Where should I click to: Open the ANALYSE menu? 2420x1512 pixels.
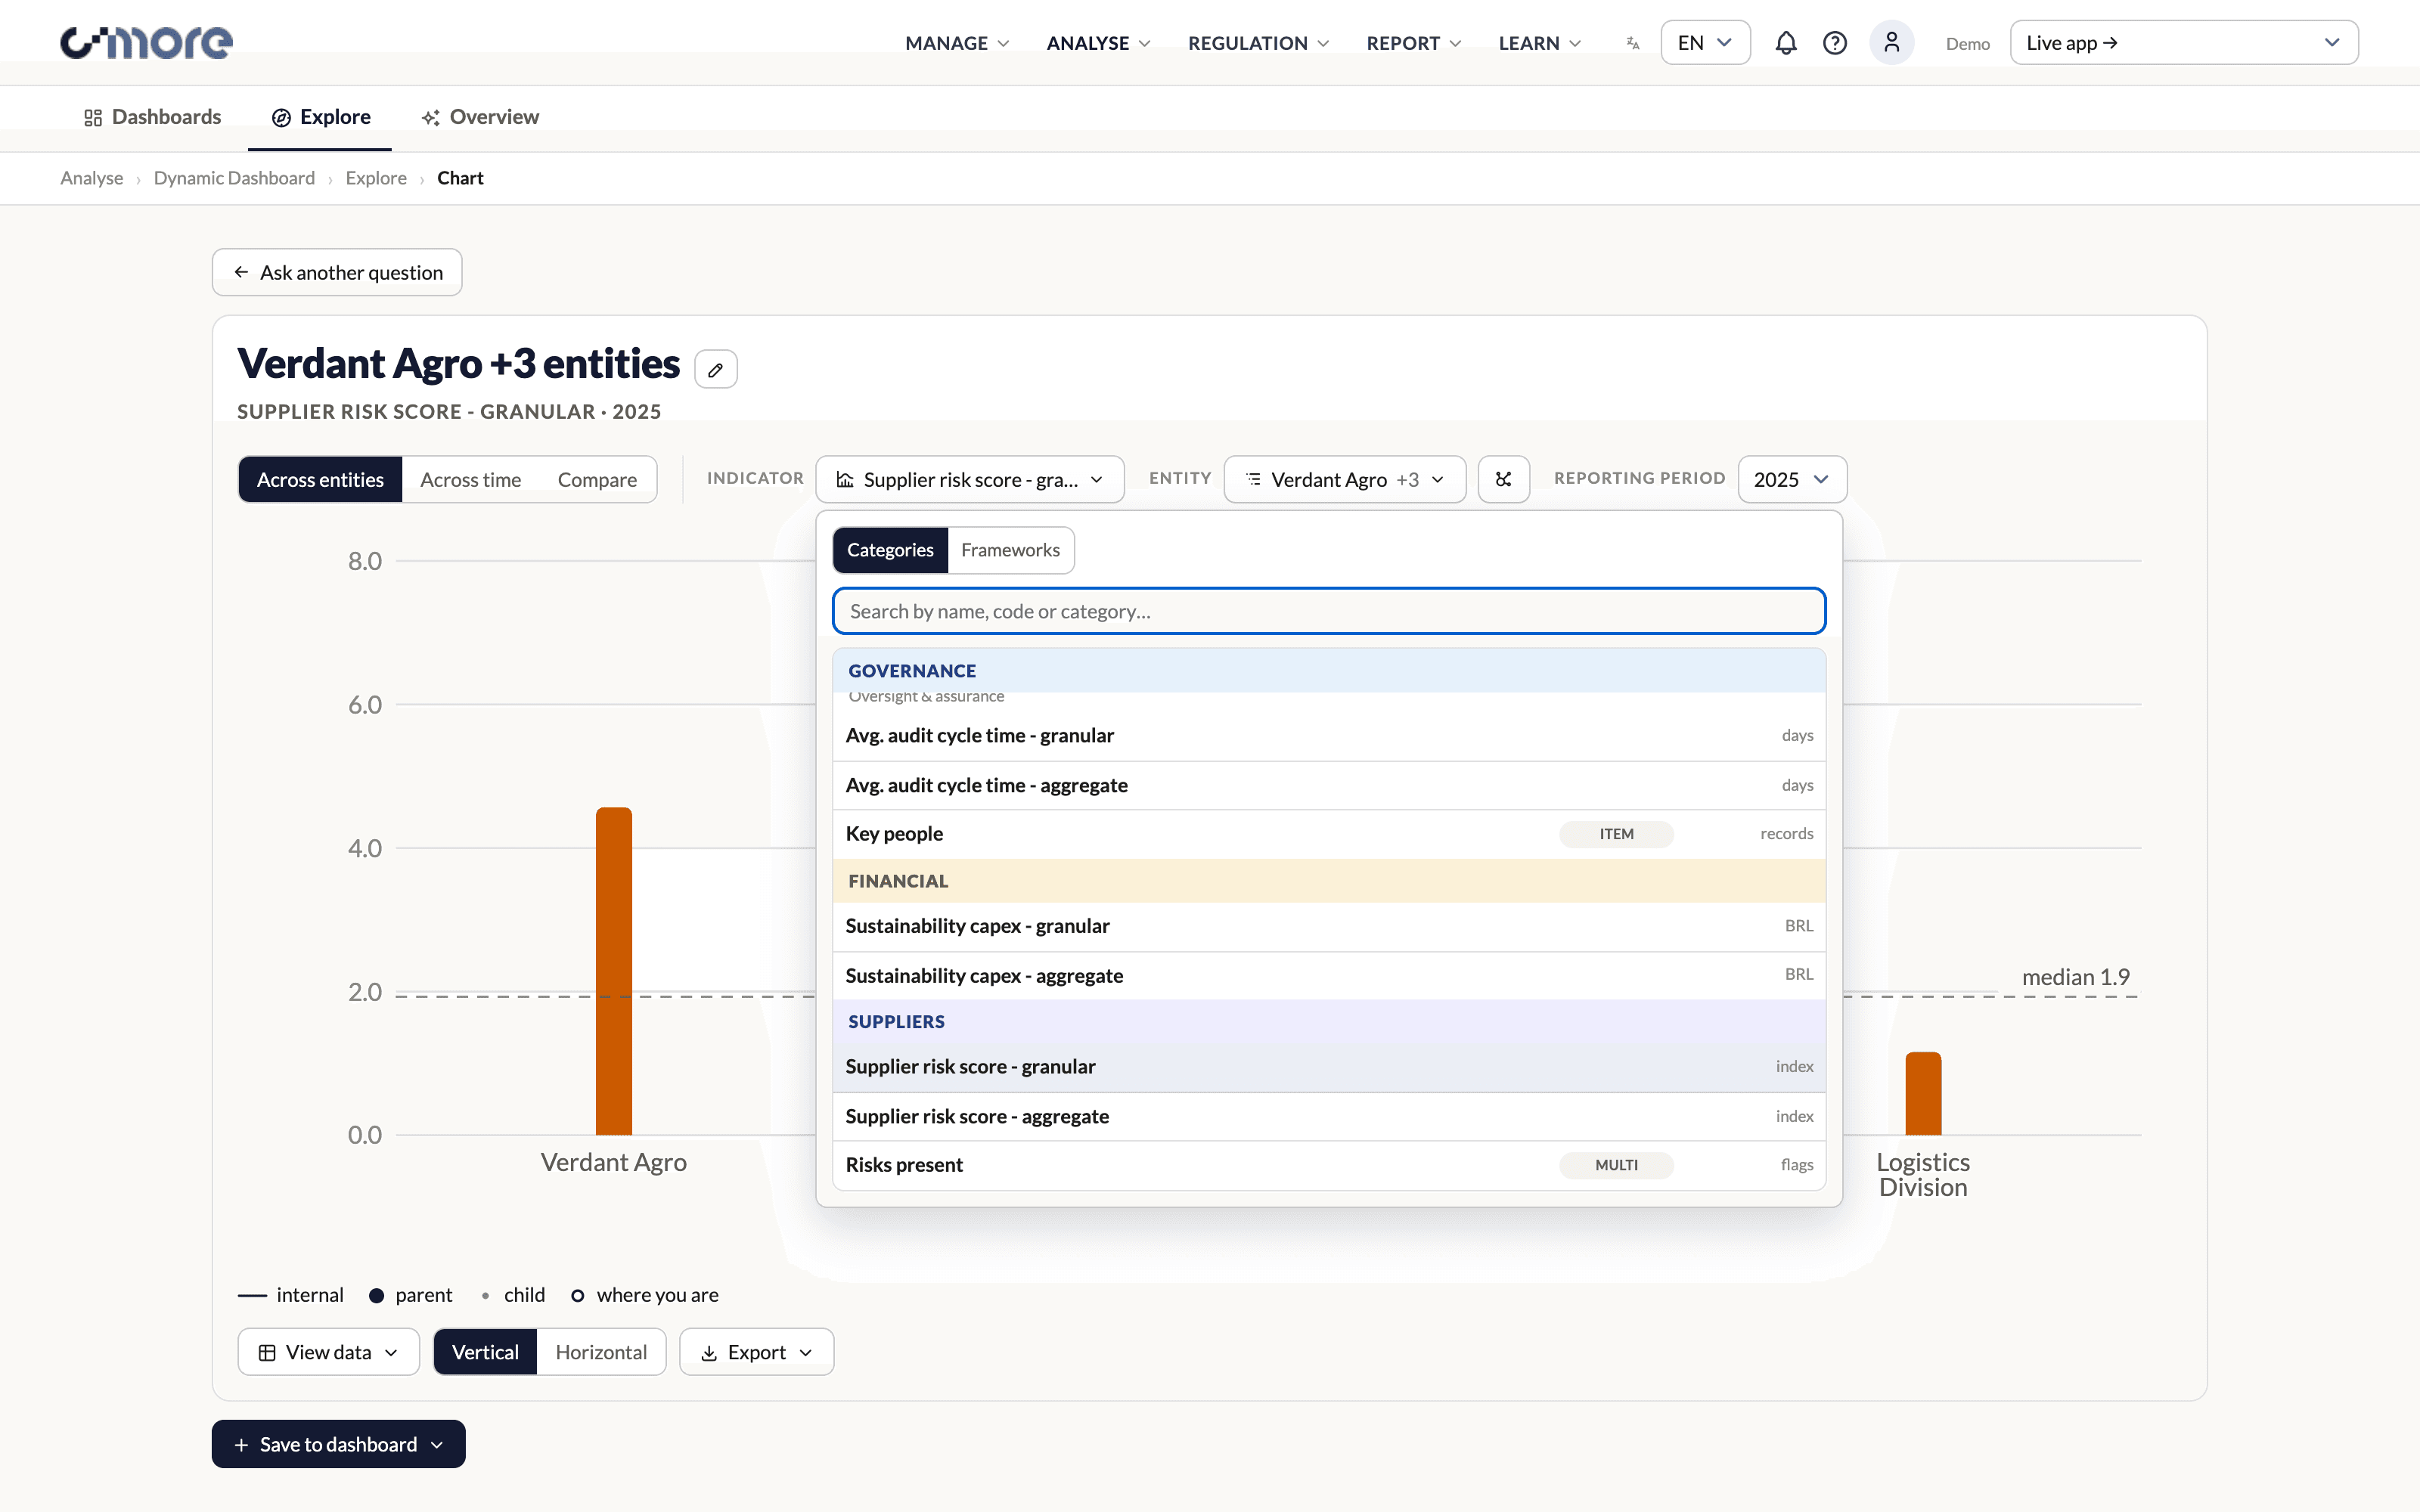(x=1098, y=43)
